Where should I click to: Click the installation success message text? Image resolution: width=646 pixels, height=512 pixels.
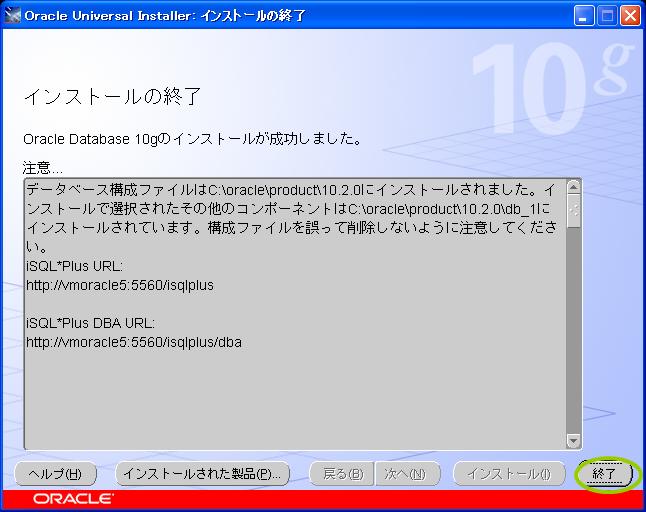192,139
